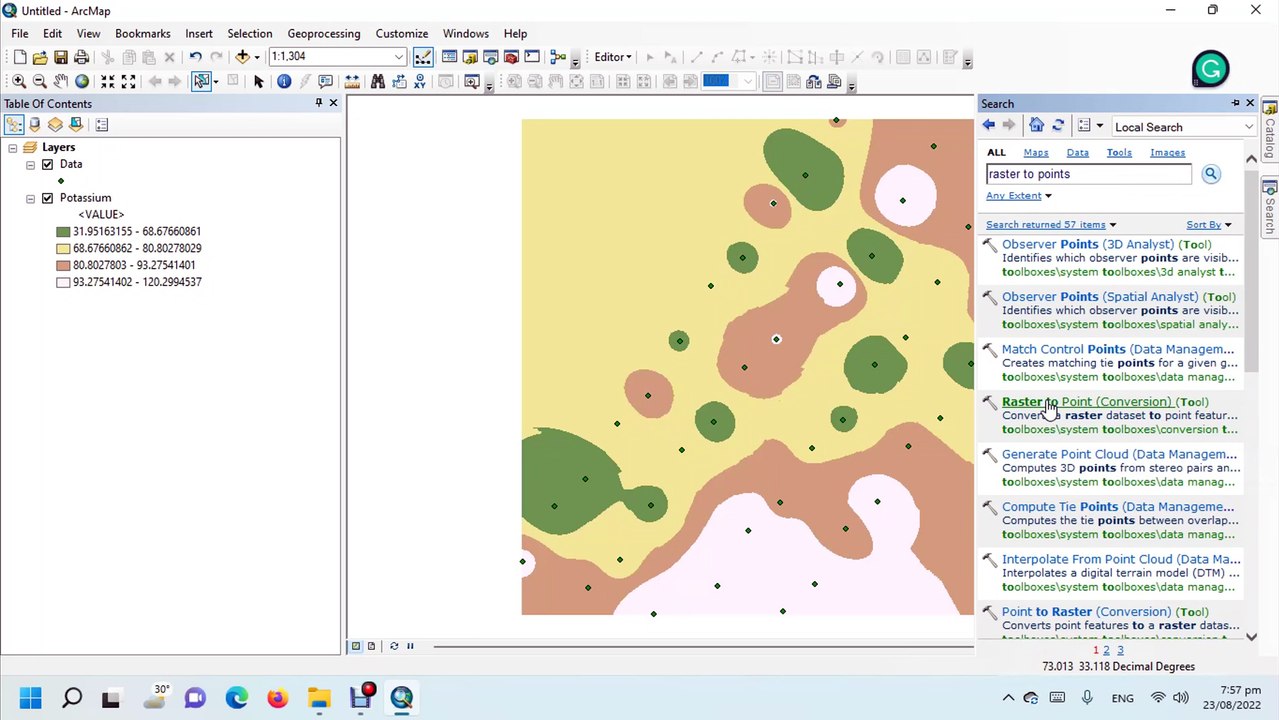
Task: Open the Editor Toolbar icon
Action: click(423, 57)
